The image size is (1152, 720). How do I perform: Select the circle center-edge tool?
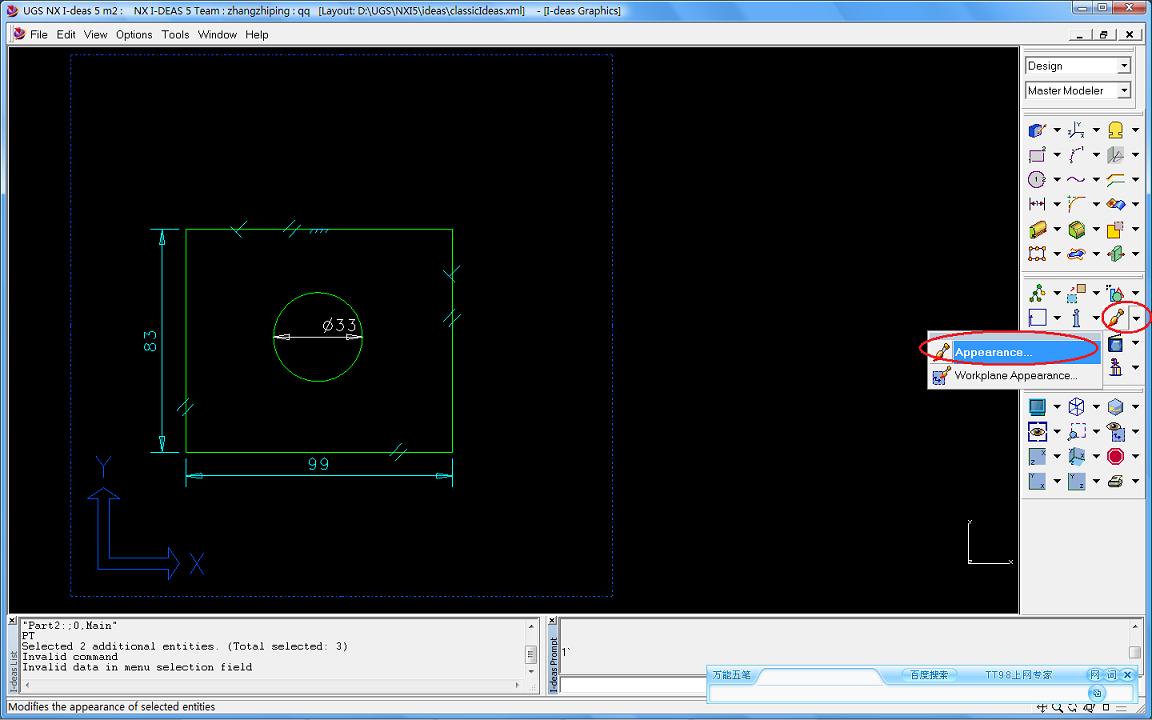[1037, 179]
